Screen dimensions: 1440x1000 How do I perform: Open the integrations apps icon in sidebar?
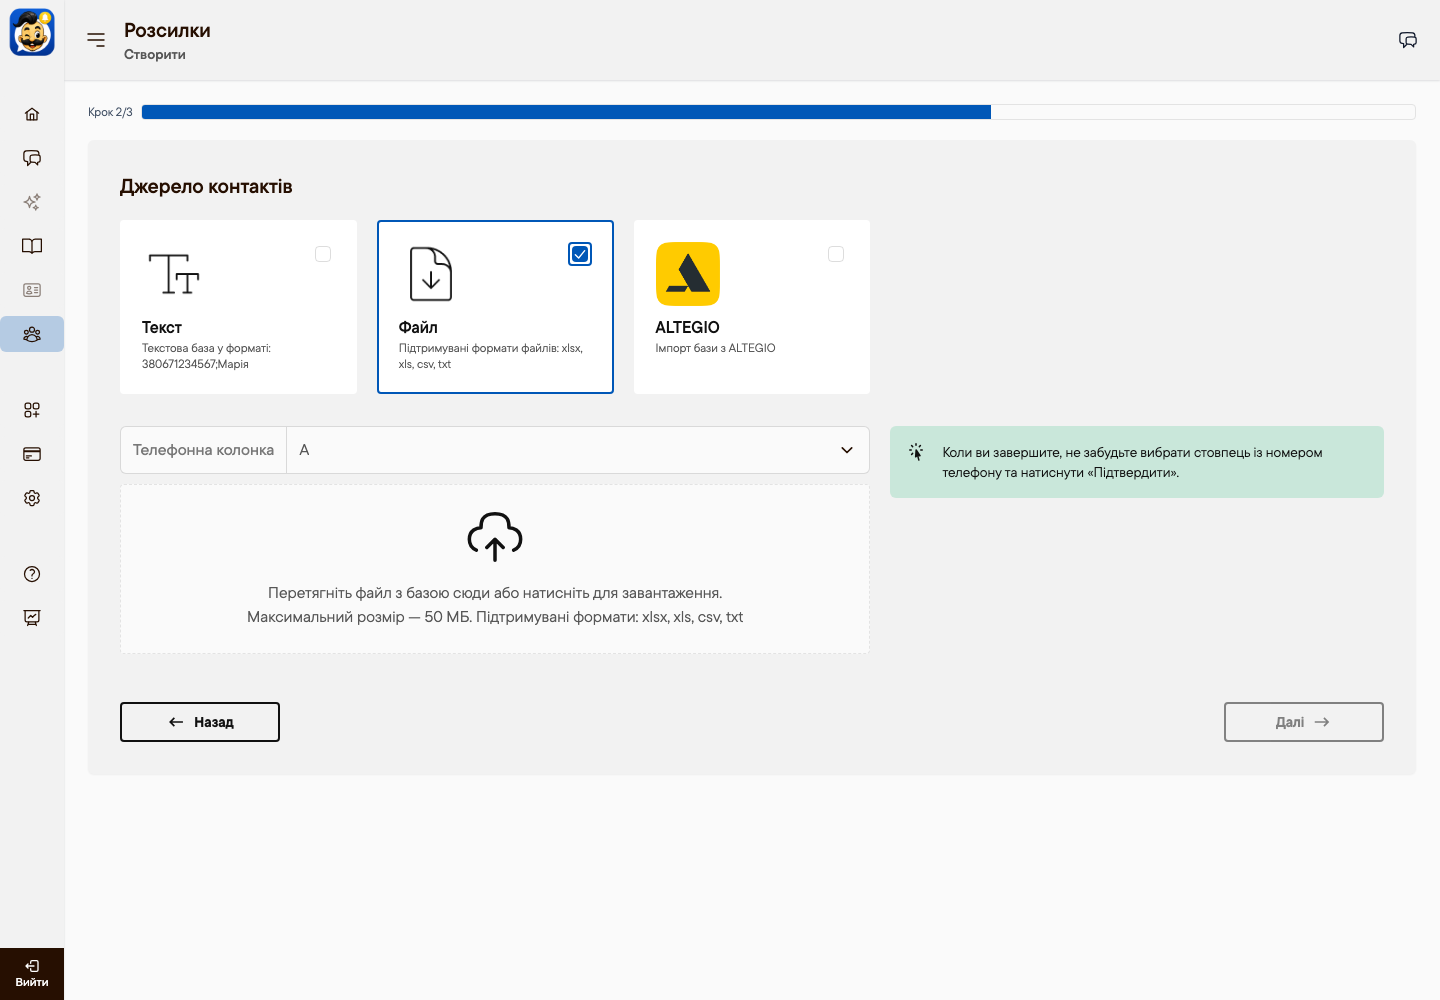[32, 410]
